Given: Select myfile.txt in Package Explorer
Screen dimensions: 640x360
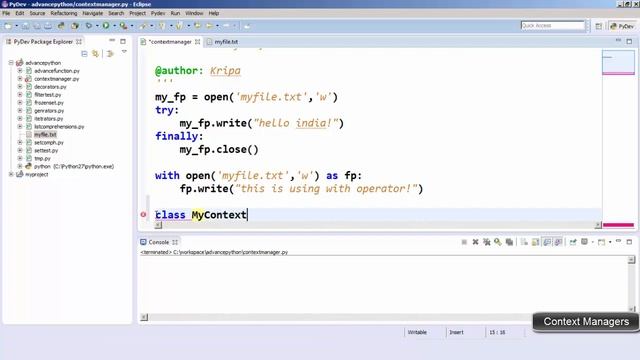Looking at the screenshot, I should coord(45,134).
